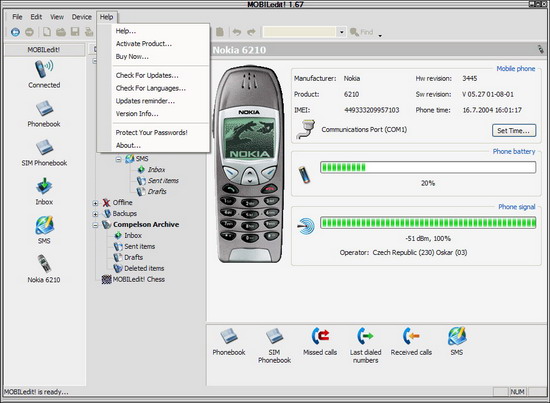550x403 pixels.
Task: Click the Find binoculars button
Action: (361, 32)
